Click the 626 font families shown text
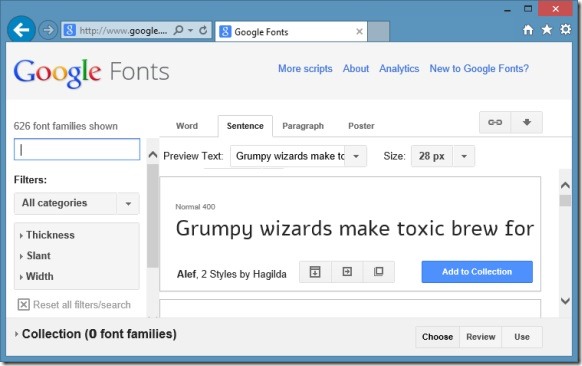582x366 pixels. tap(66, 126)
